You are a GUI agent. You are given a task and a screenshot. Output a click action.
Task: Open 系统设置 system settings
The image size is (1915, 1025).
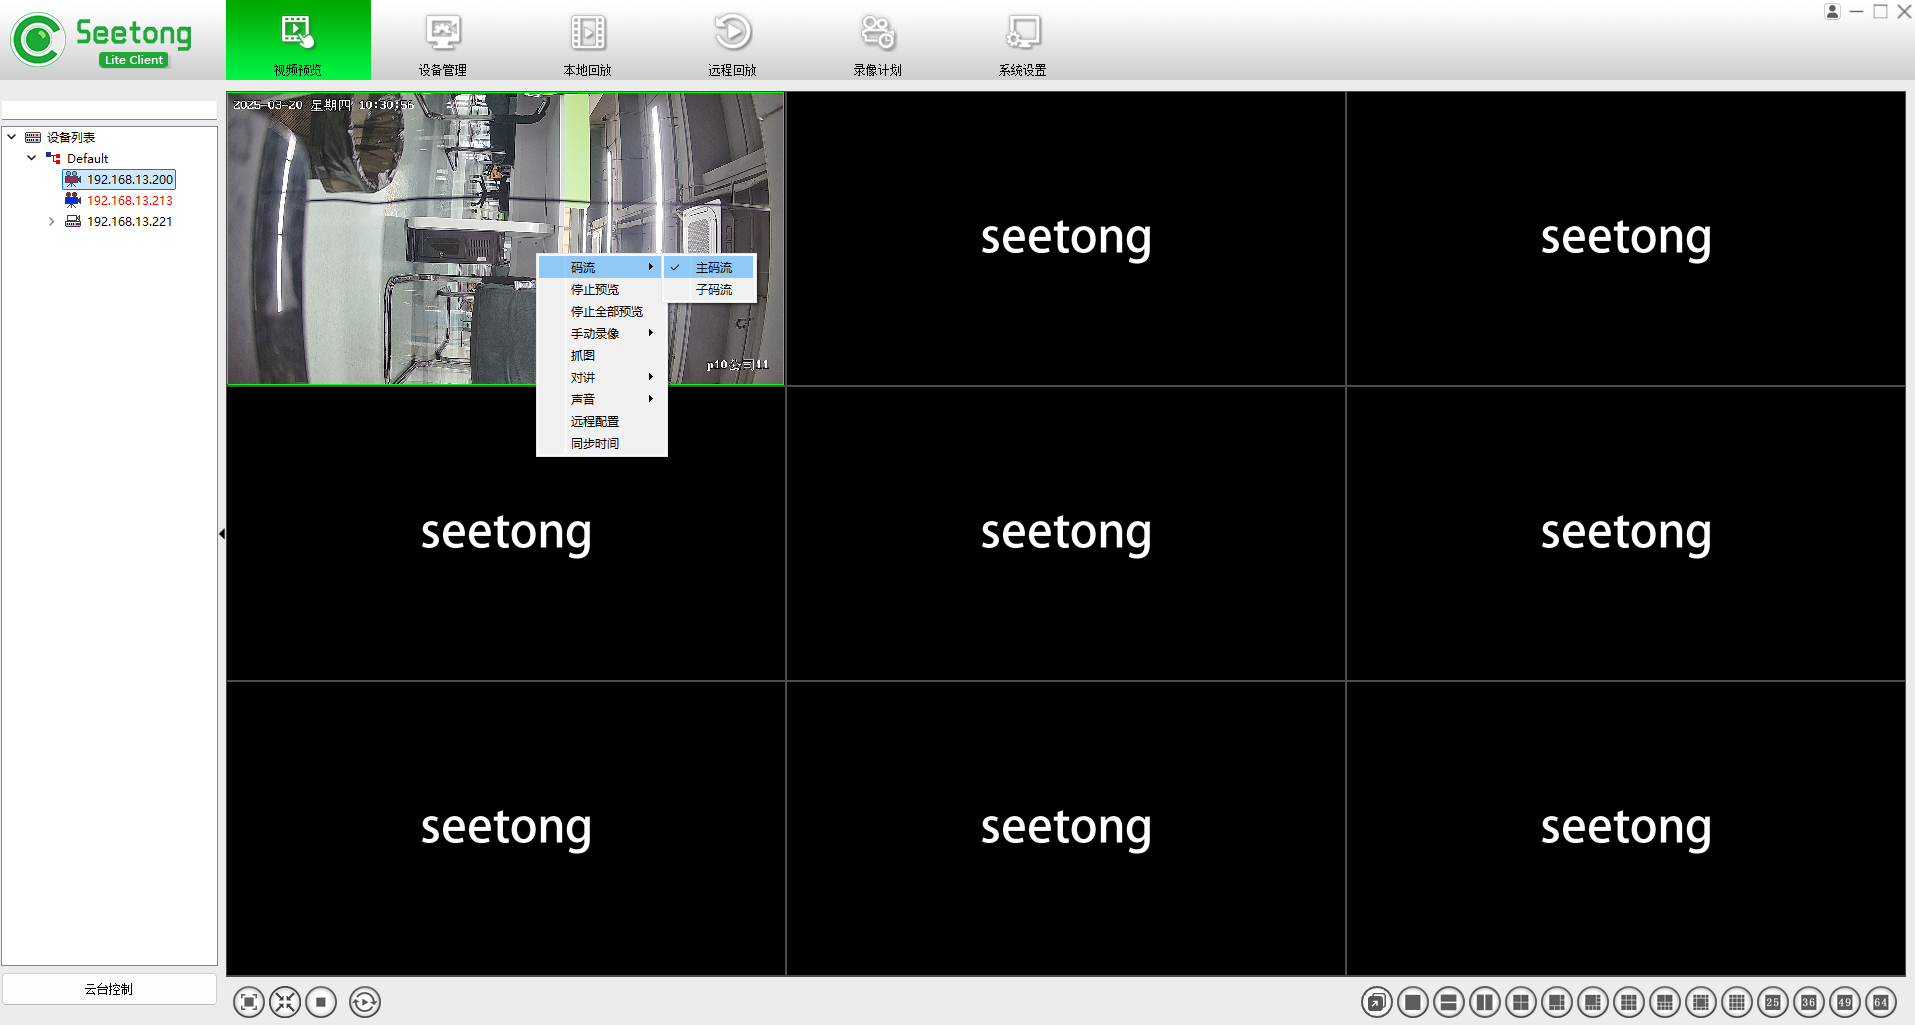(1022, 42)
